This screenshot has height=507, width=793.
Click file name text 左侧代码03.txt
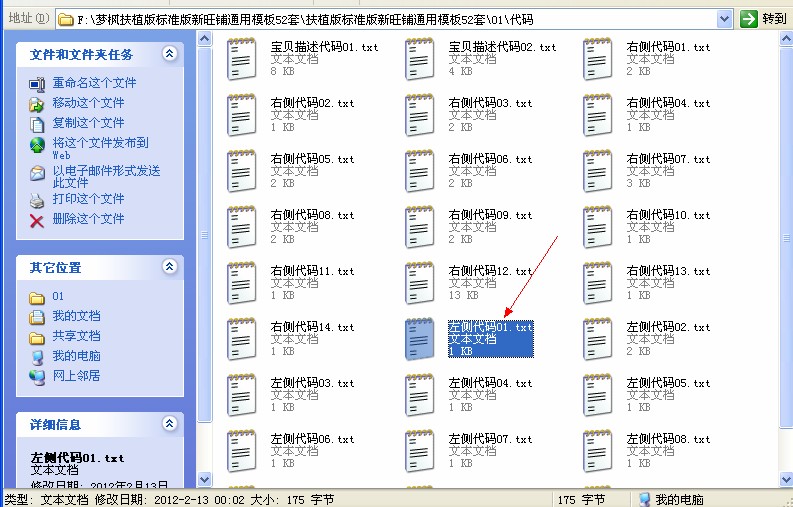(312, 384)
